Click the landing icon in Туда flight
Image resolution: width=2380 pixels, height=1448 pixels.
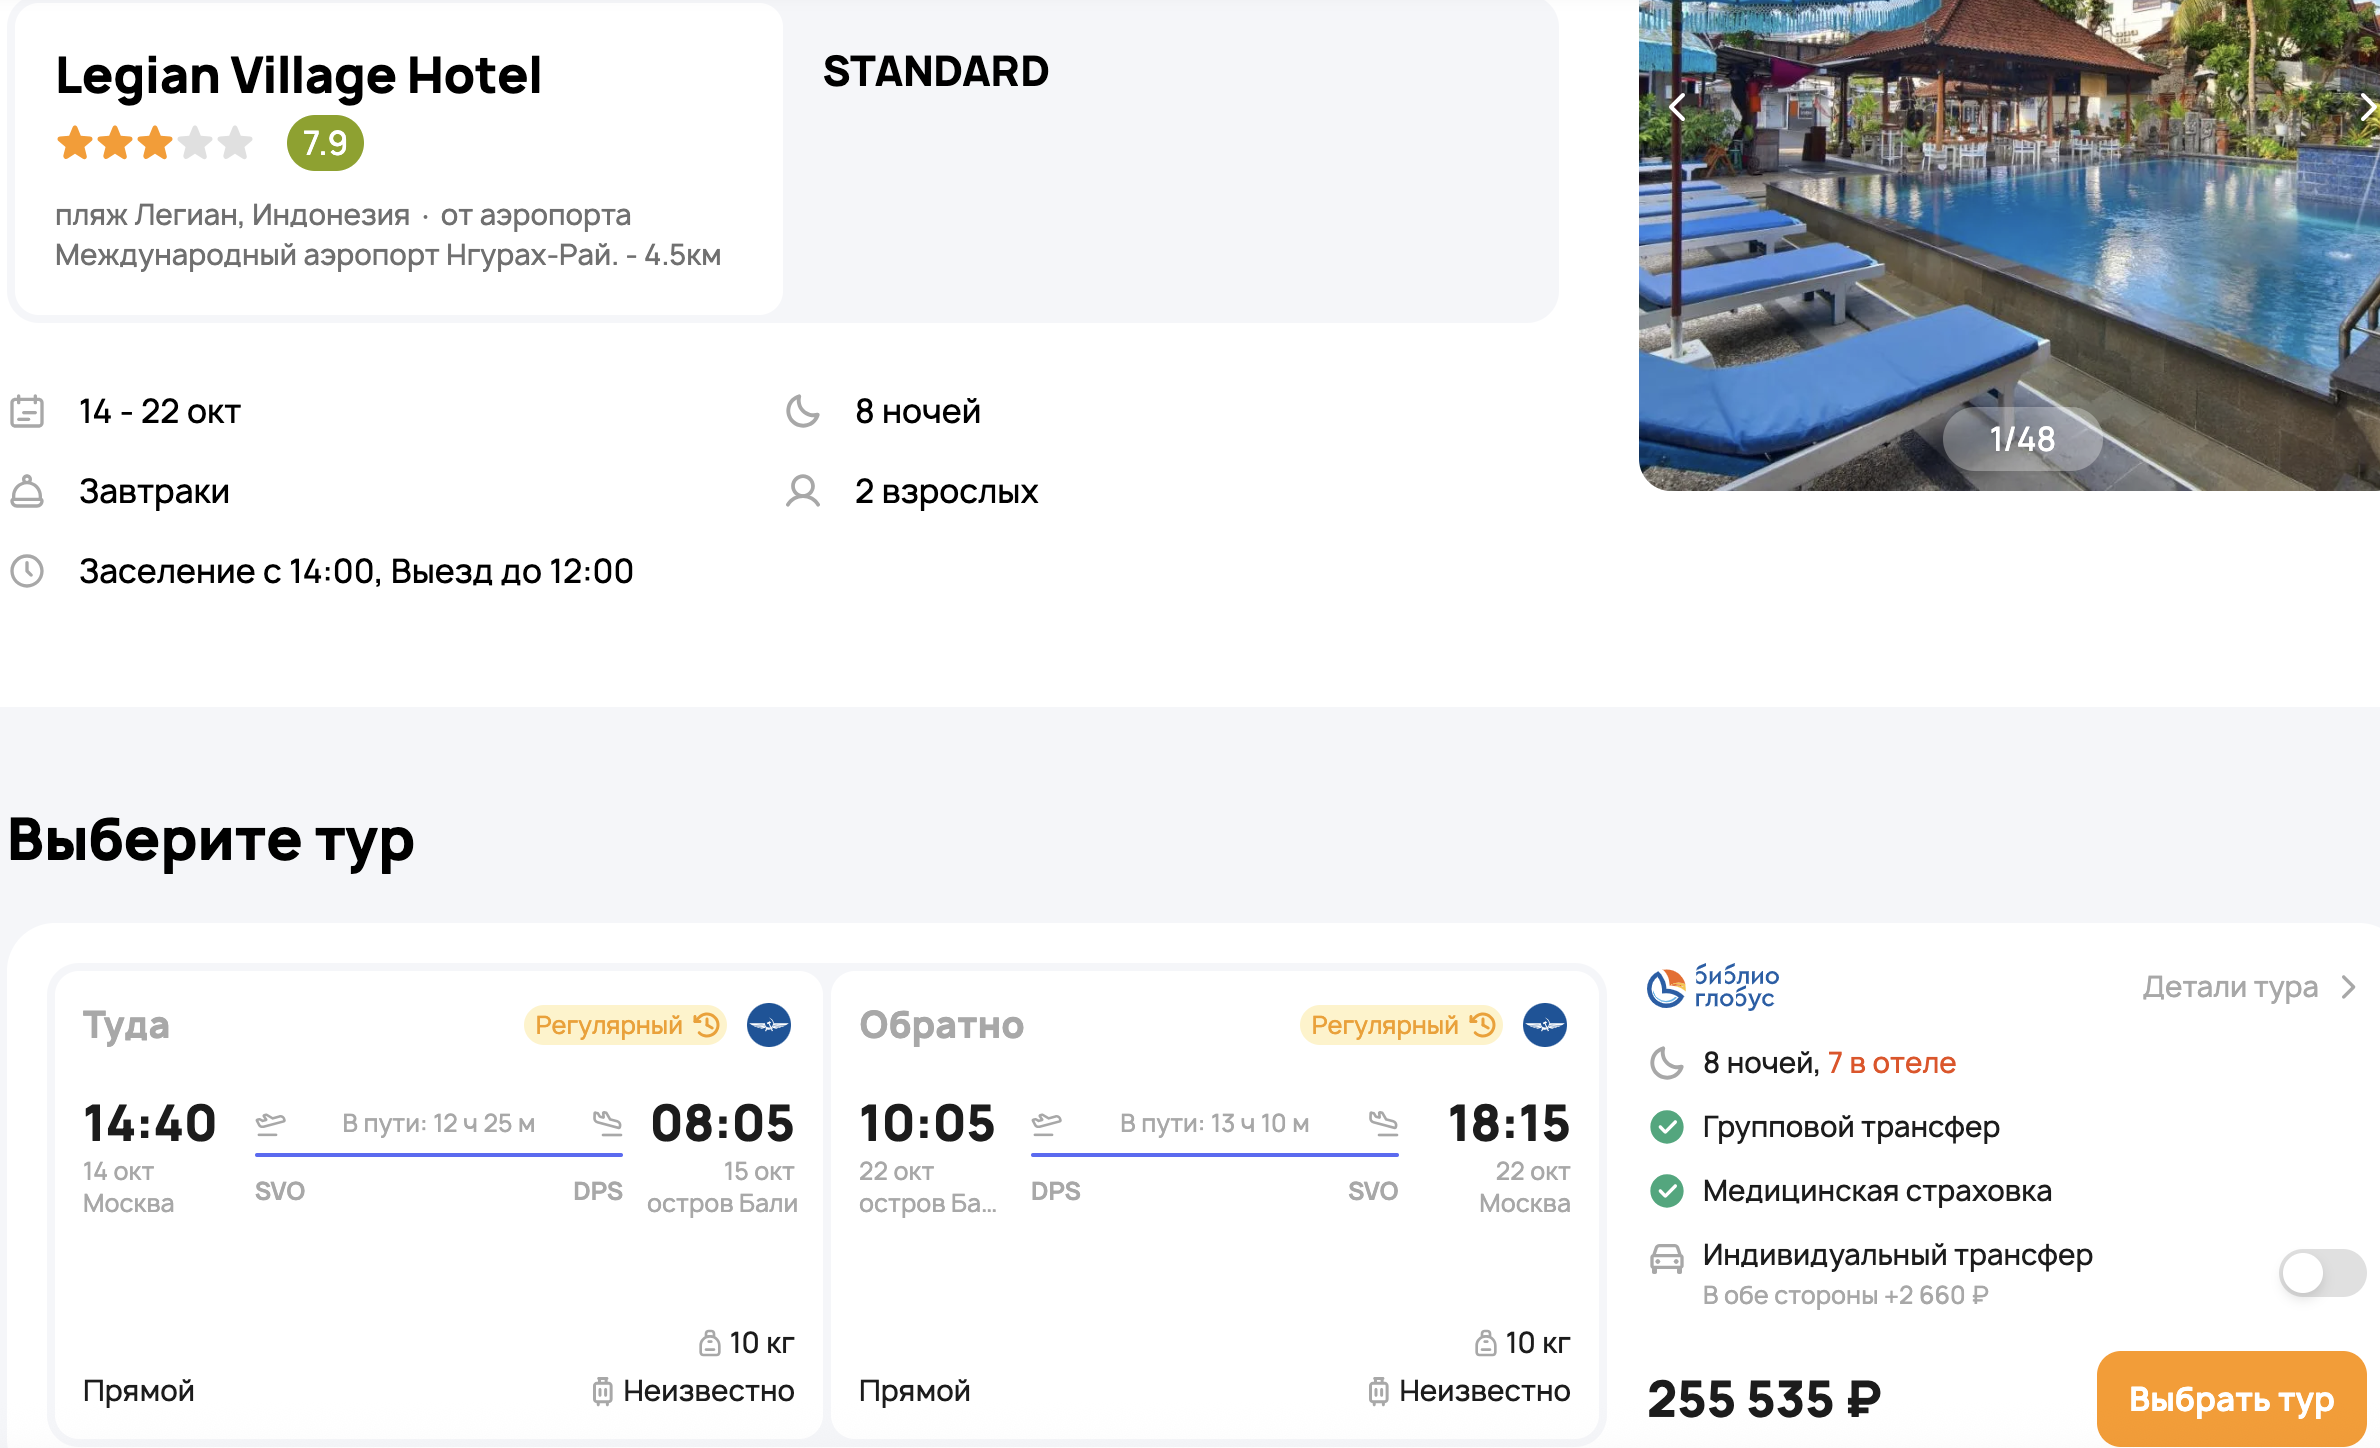pyautogui.click(x=607, y=1123)
